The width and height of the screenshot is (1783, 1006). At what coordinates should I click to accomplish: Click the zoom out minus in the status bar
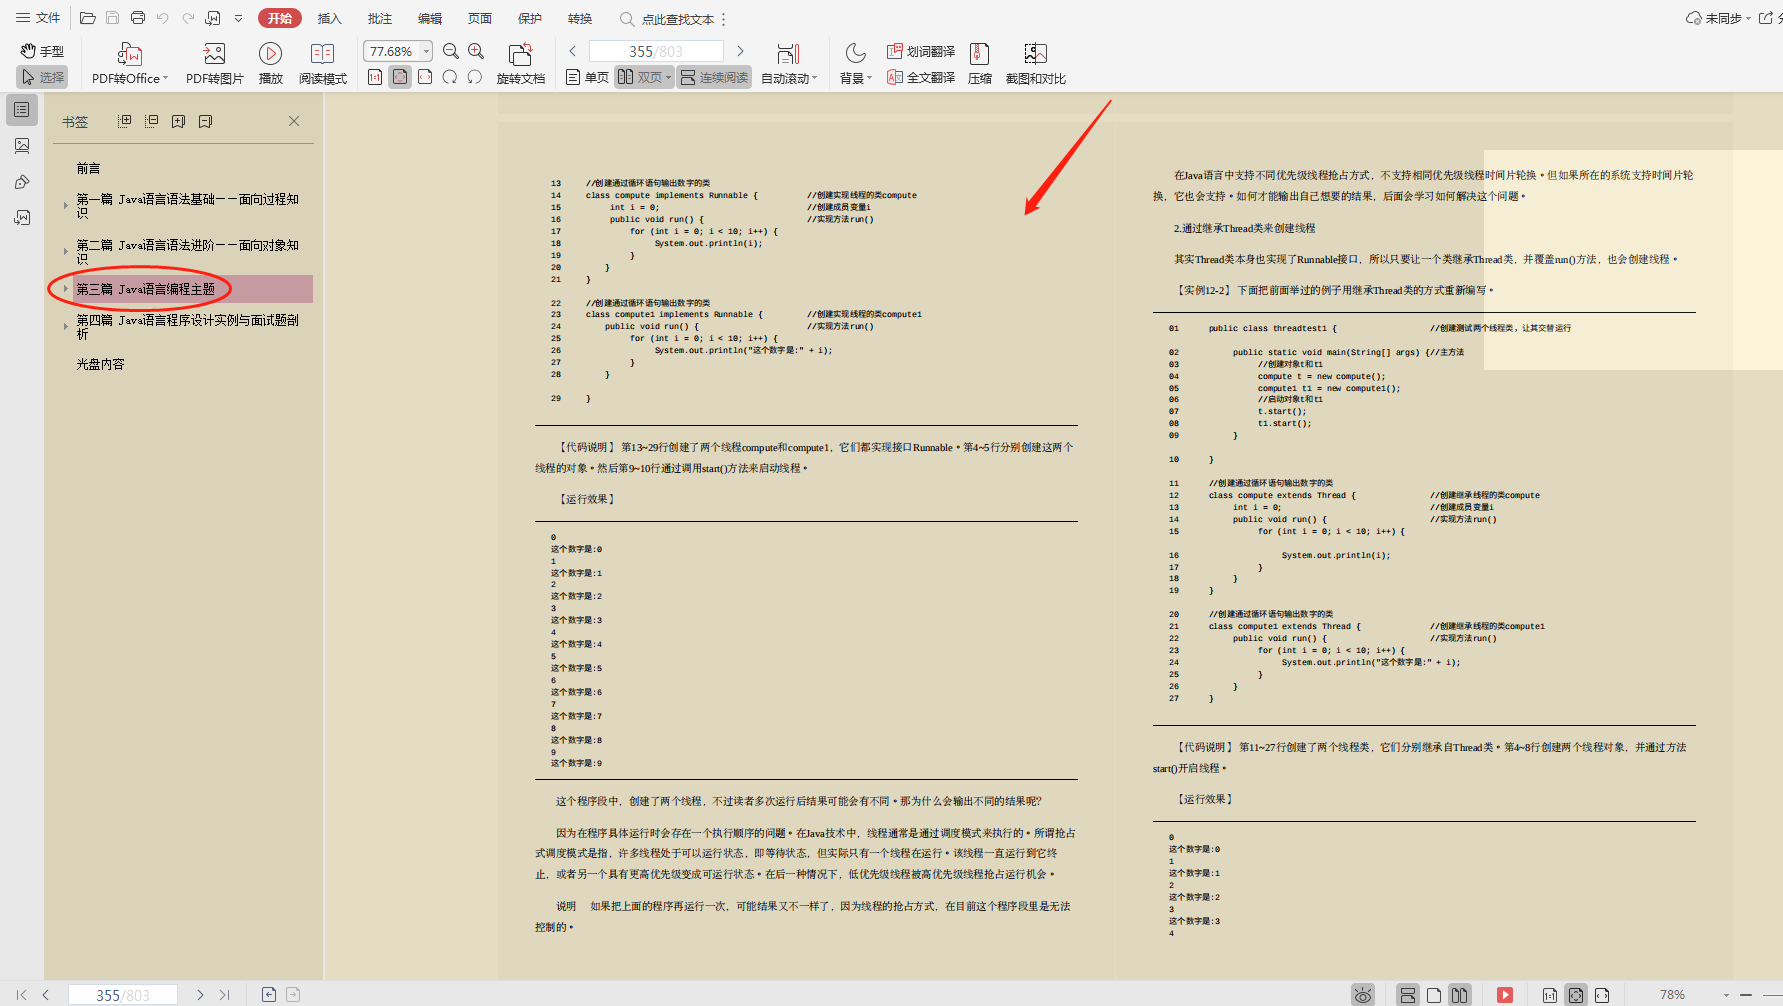click(x=1746, y=995)
